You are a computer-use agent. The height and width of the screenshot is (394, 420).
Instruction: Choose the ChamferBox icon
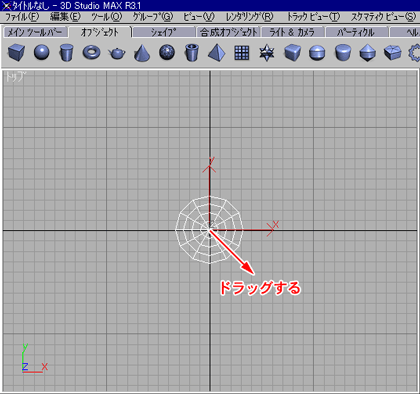(x=292, y=53)
